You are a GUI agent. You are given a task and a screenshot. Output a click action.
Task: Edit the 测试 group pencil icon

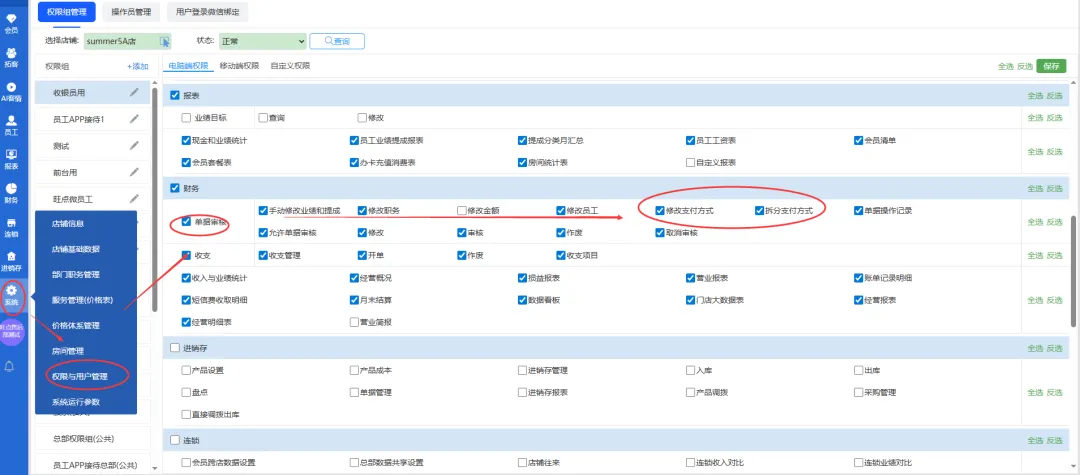[134, 145]
